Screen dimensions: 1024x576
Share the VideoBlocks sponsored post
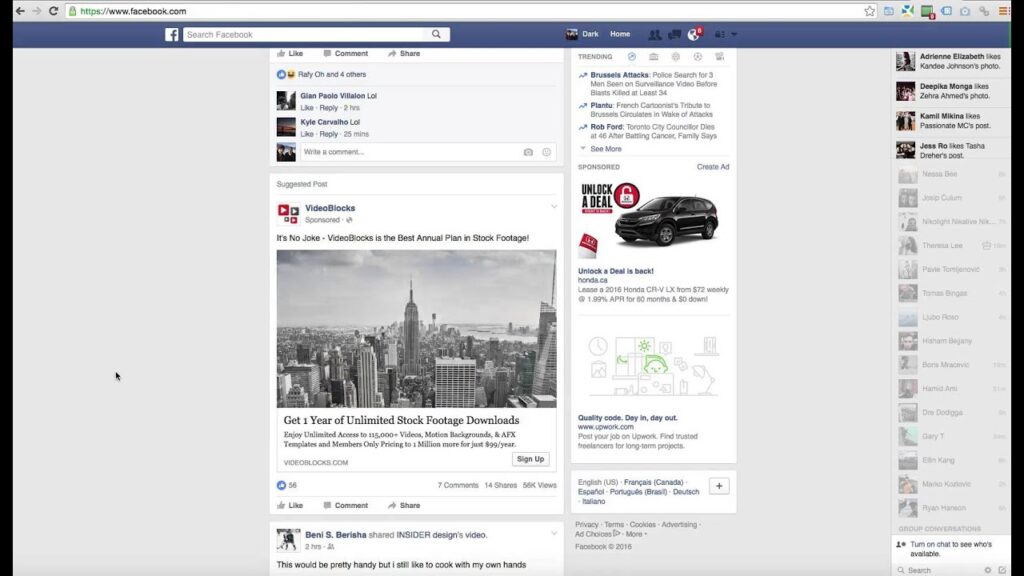click(x=404, y=505)
